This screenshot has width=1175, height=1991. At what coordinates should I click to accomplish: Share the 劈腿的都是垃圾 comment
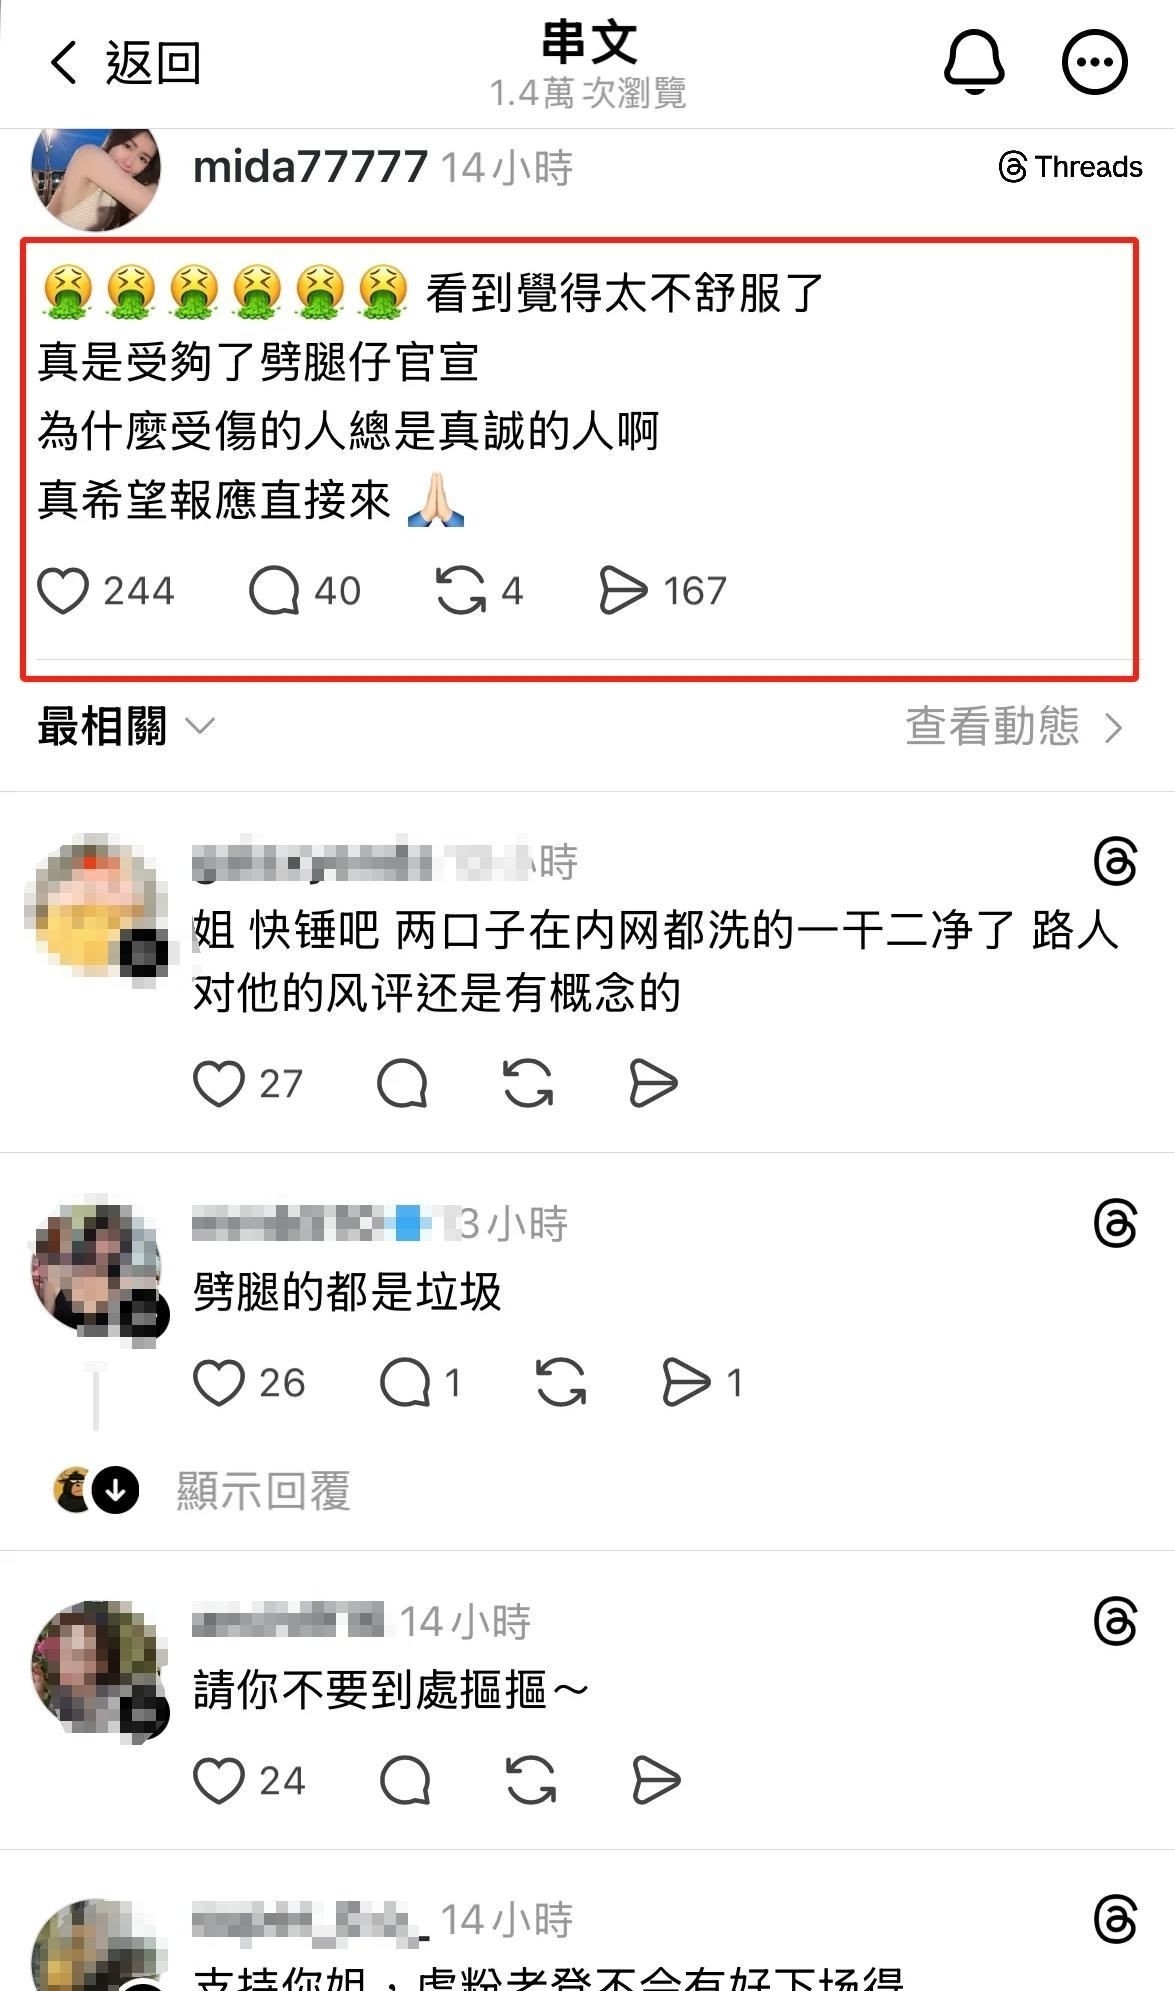pos(686,1383)
